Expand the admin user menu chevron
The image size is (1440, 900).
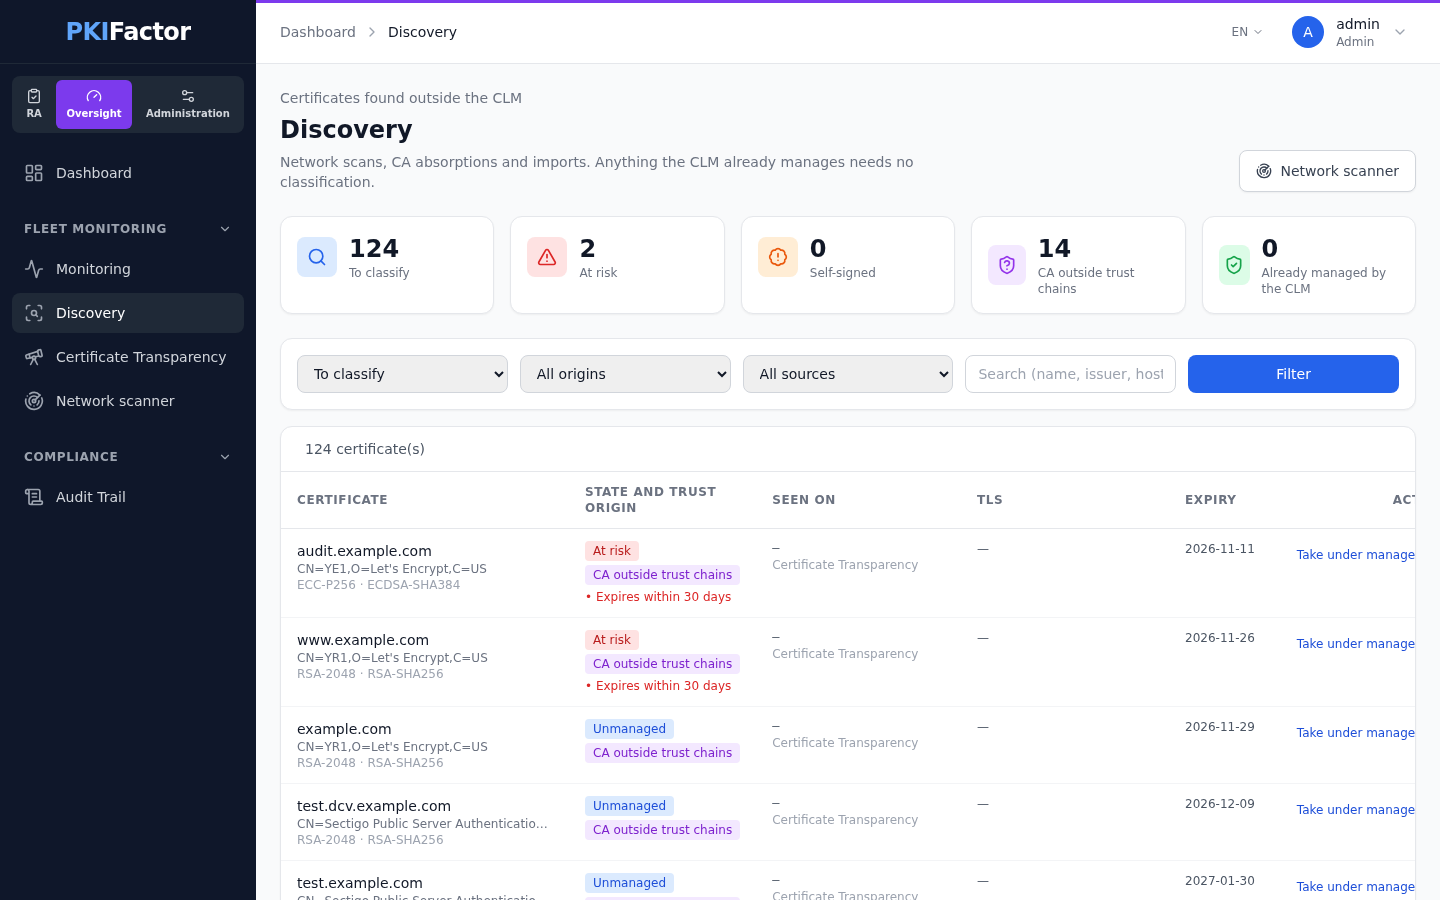[x=1400, y=32]
